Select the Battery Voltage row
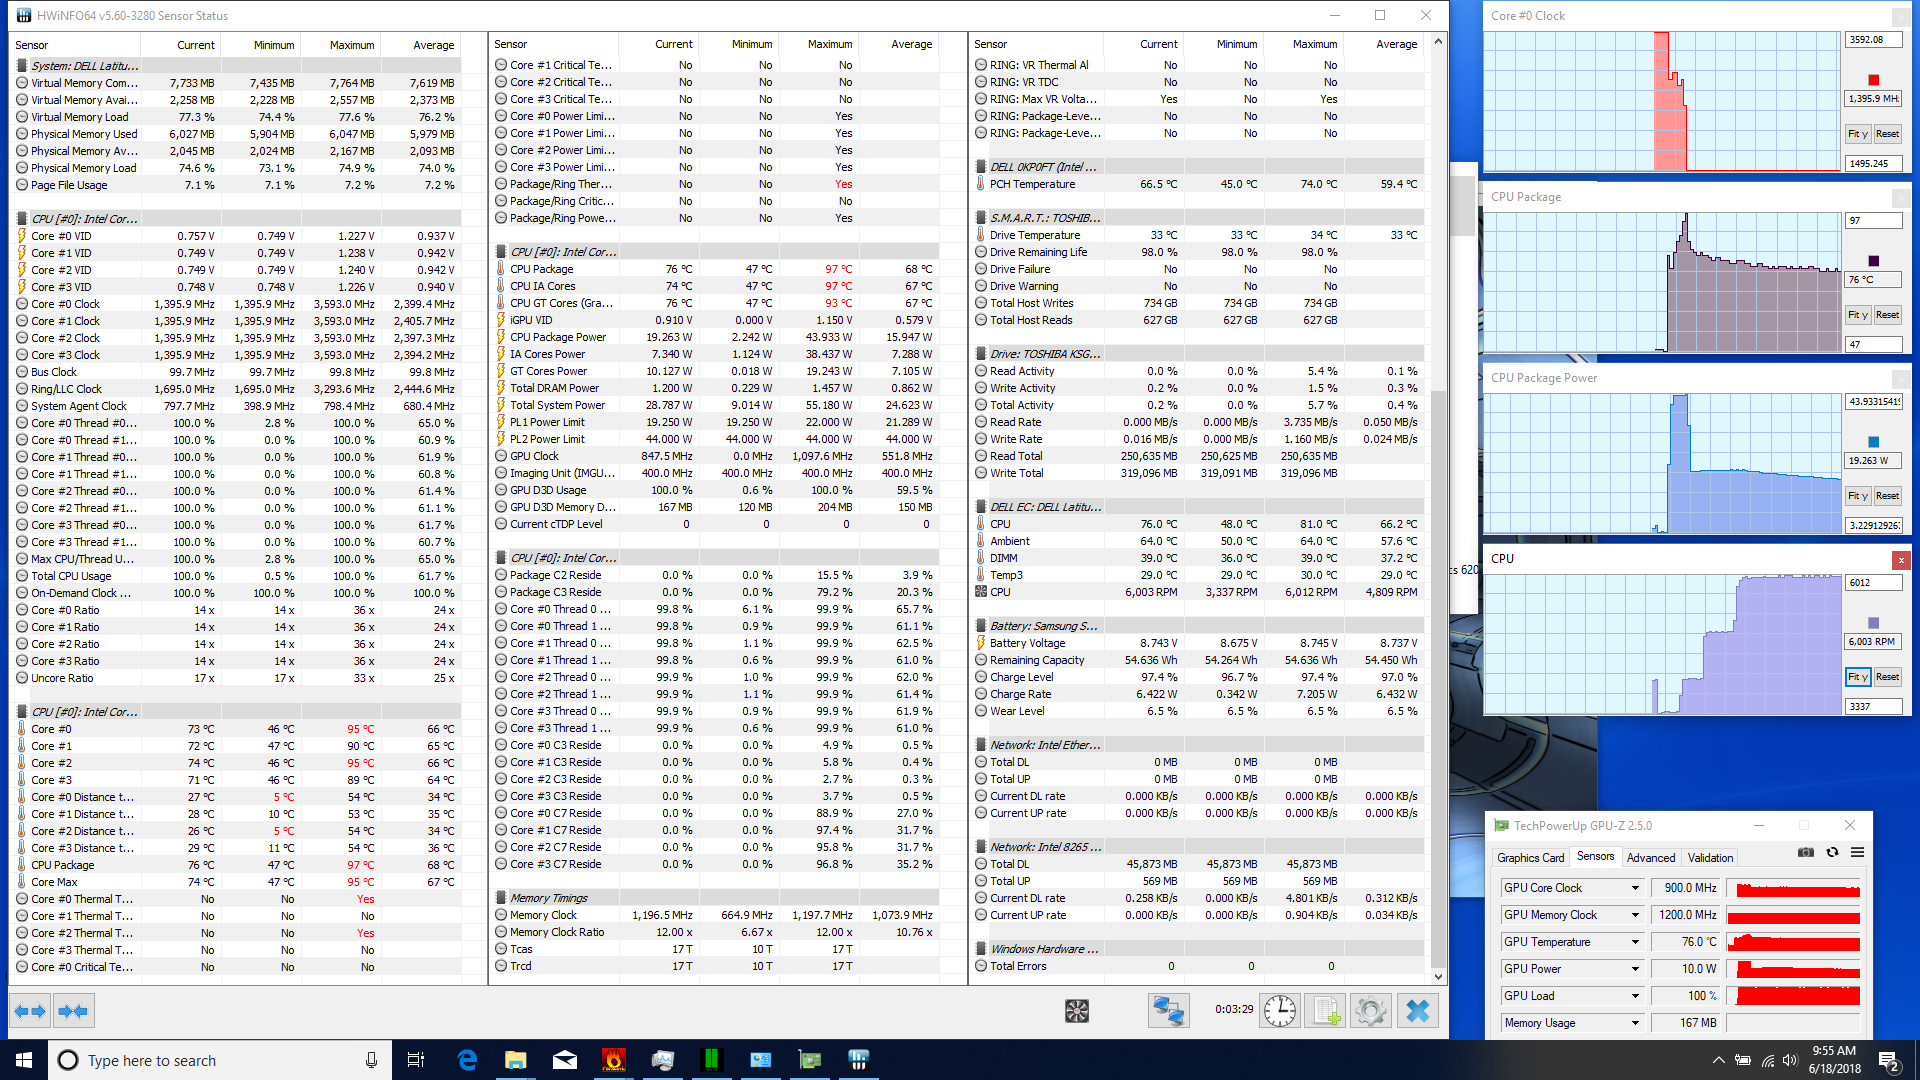The image size is (1920, 1080). [1197, 643]
